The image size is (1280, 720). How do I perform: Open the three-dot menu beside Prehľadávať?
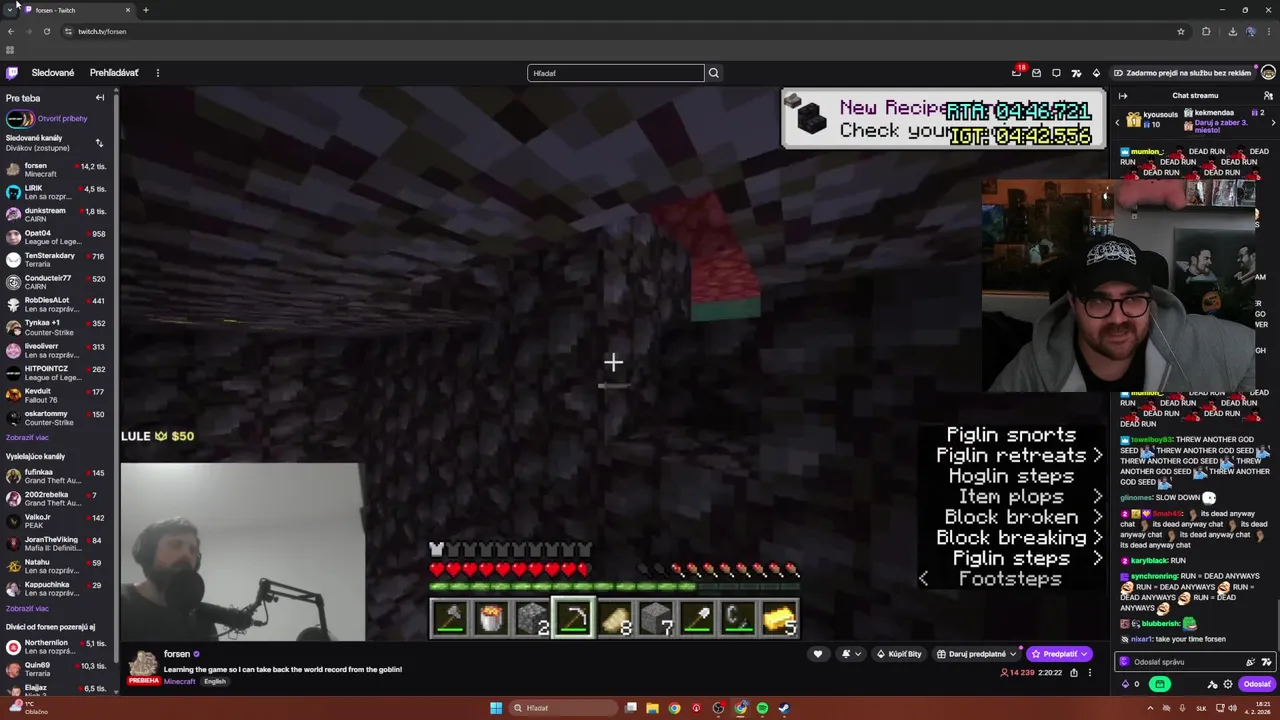click(157, 73)
